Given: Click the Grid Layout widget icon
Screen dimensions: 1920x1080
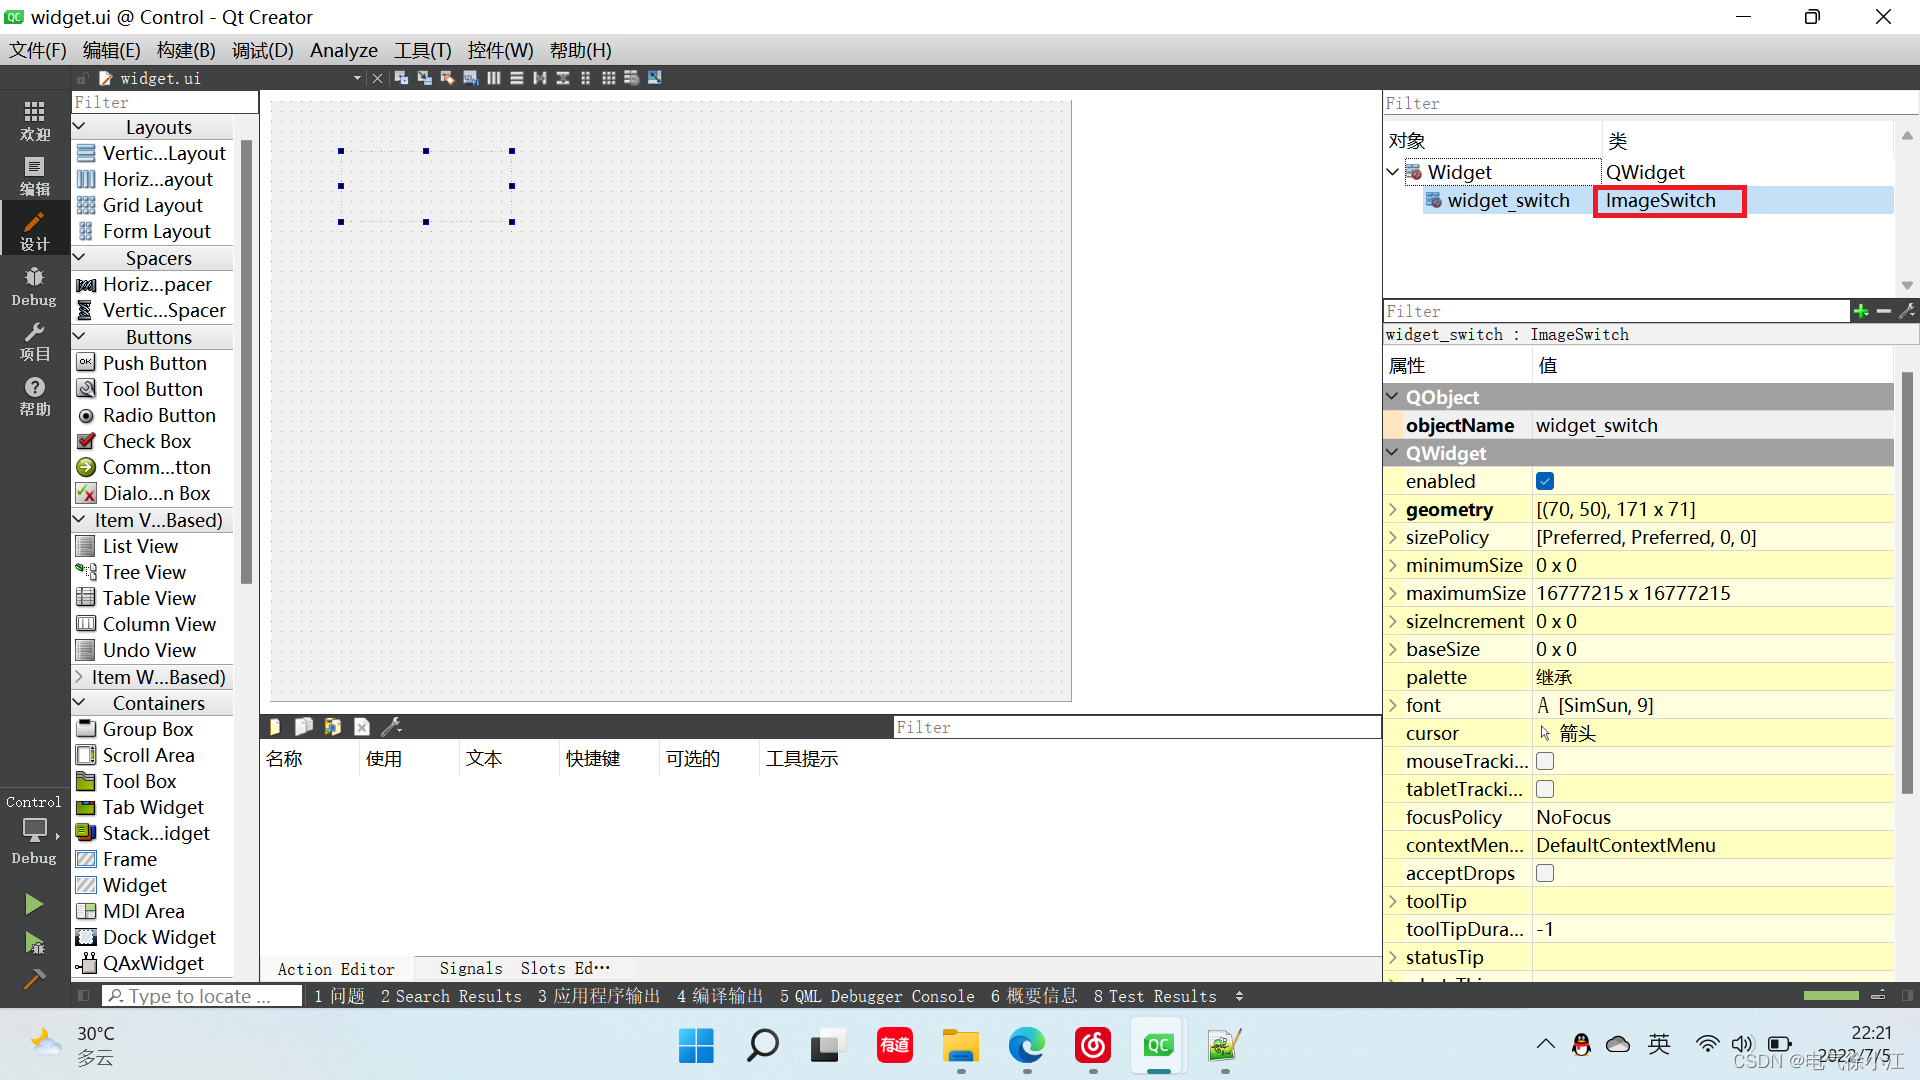Looking at the screenshot, I should (x=86, y=204).
